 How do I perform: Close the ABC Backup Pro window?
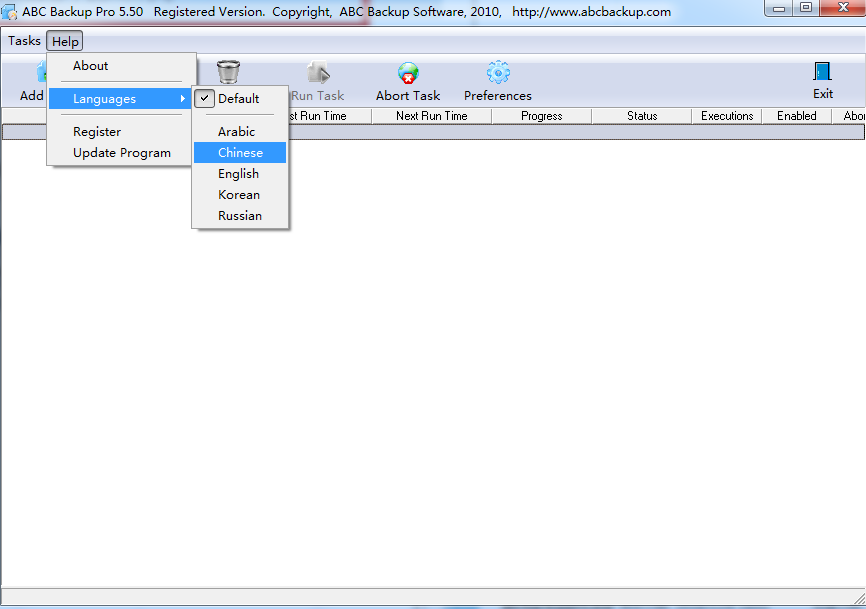[x=843, y=8]
